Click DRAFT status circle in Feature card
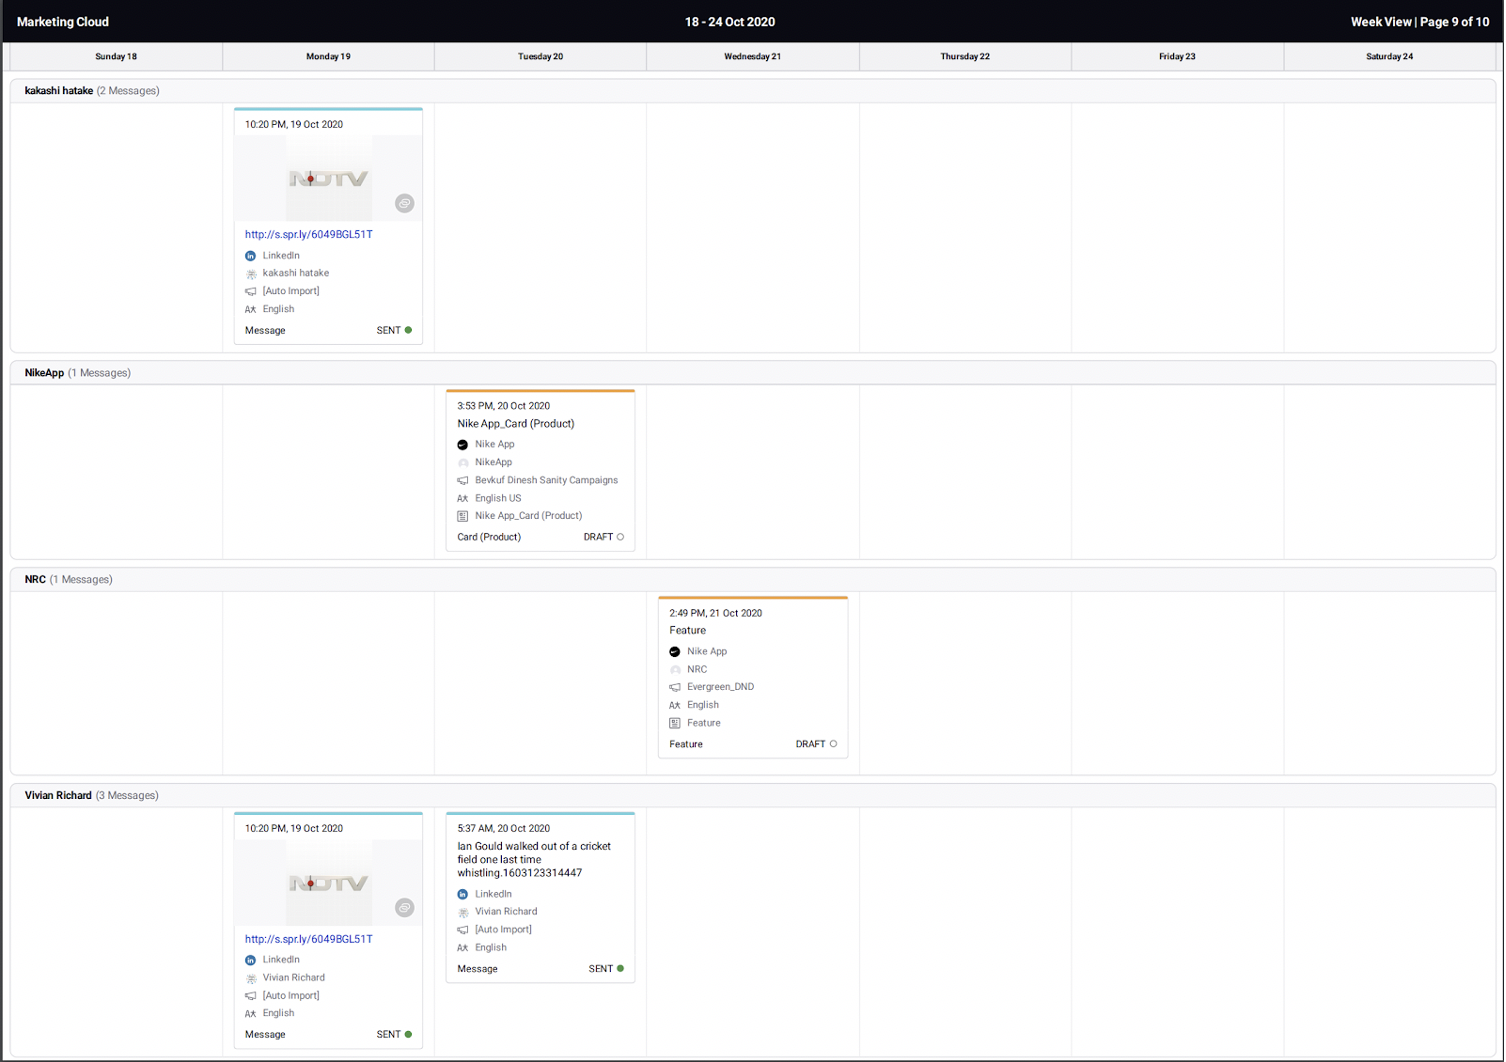The height and width of the screenshot is (1062, 1506). (x=833, y=744)
